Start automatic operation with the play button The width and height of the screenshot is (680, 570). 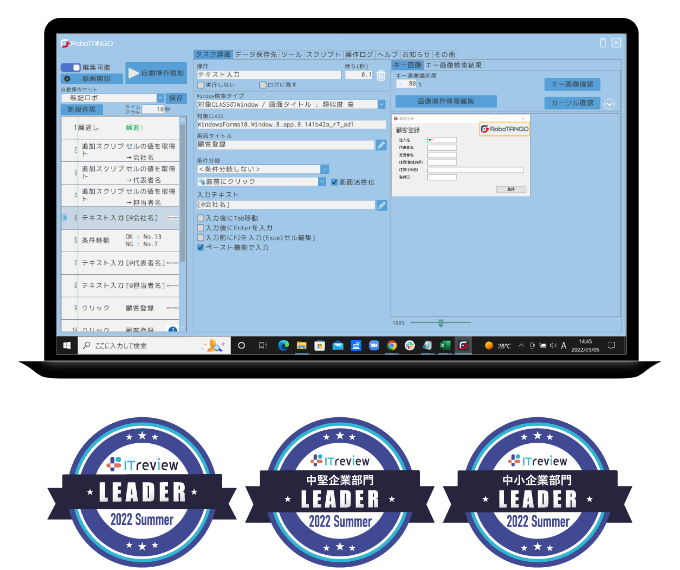[x=156, y=73]
